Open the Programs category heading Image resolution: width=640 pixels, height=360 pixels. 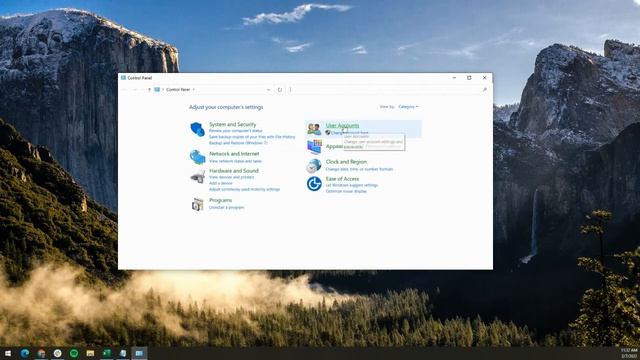220,200
